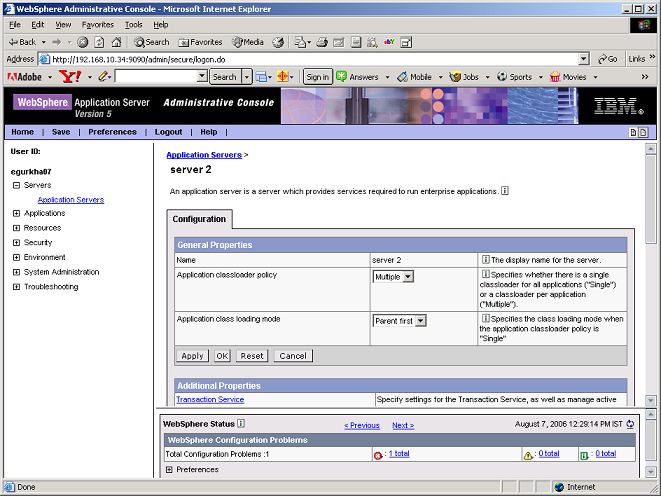Open the File menu

coord(15,25)
